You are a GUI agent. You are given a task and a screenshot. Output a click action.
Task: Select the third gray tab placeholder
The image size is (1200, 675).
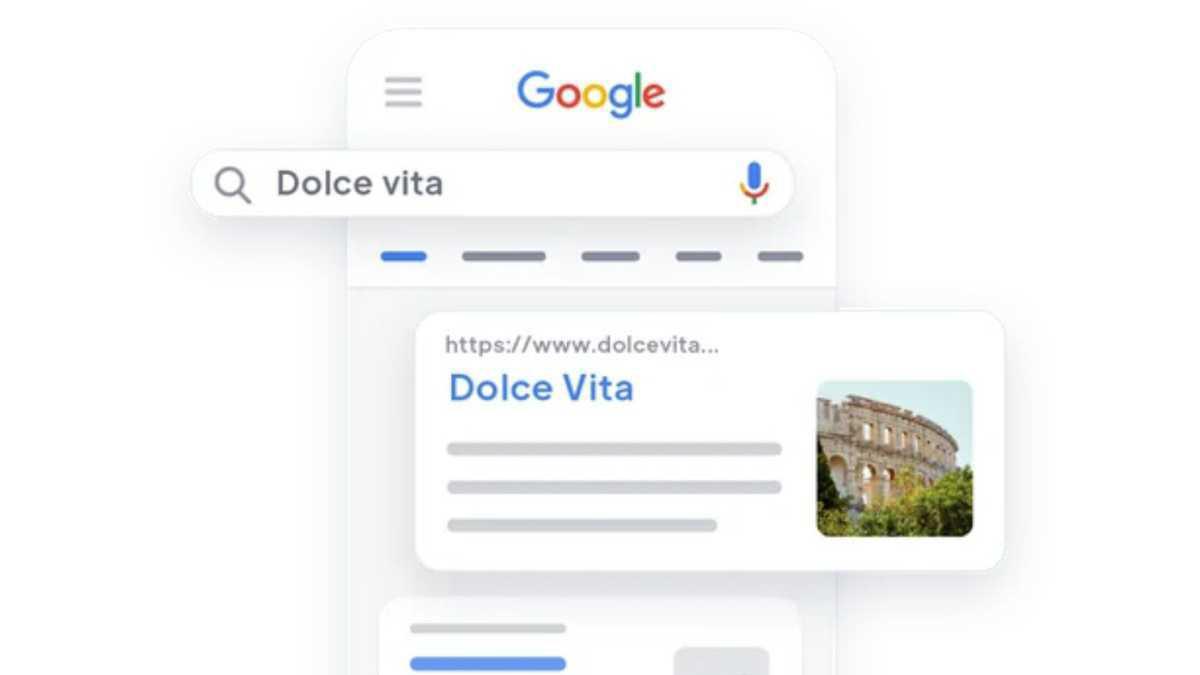pos(610,257)
